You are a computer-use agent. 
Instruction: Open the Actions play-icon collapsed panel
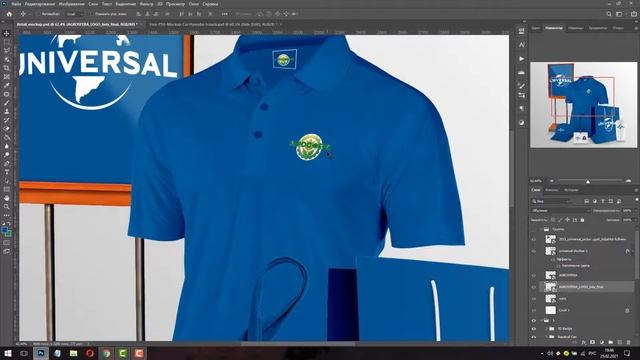coord(522,58)
